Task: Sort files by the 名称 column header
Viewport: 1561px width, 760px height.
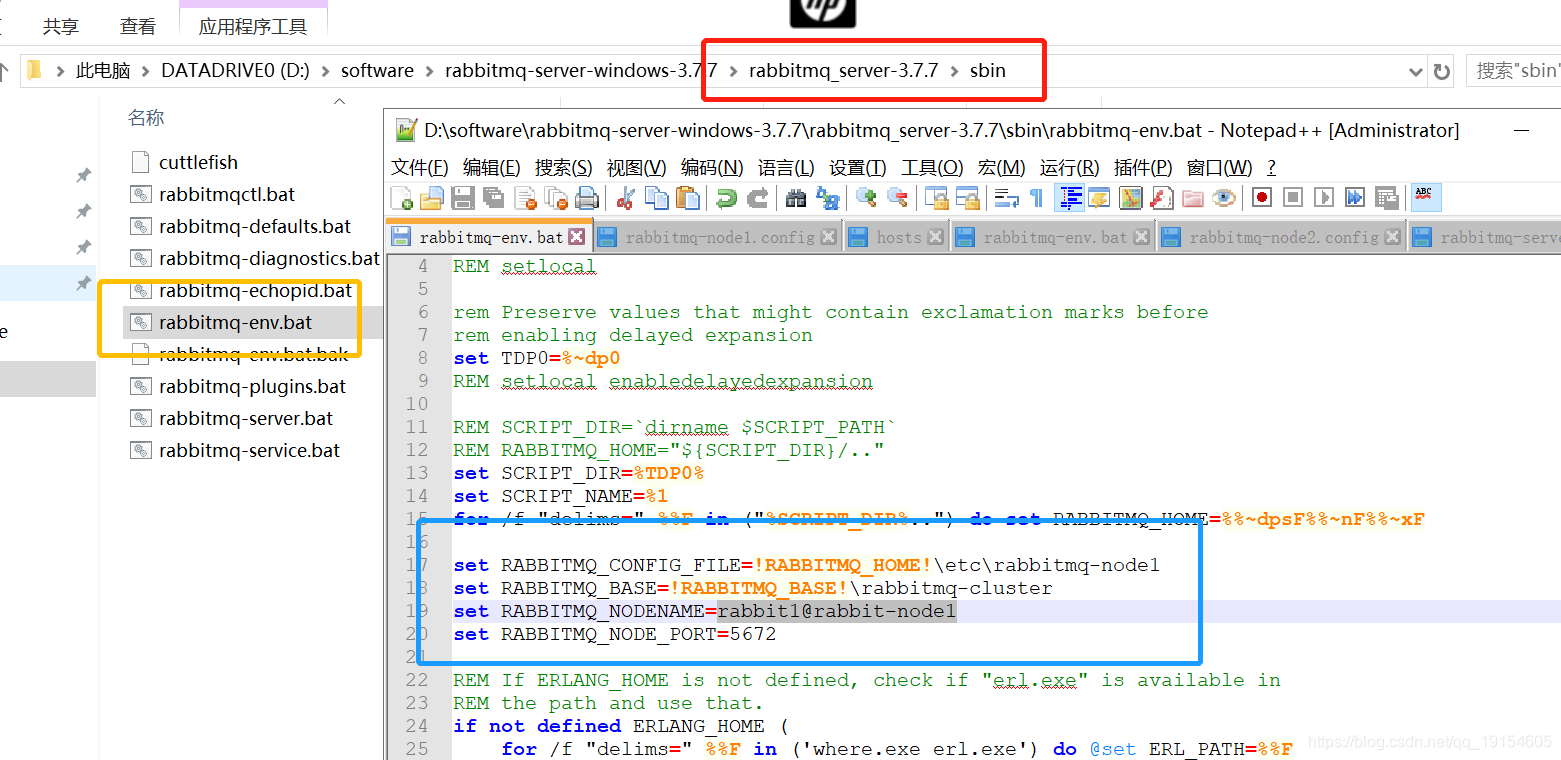Action: click(146, 118)
